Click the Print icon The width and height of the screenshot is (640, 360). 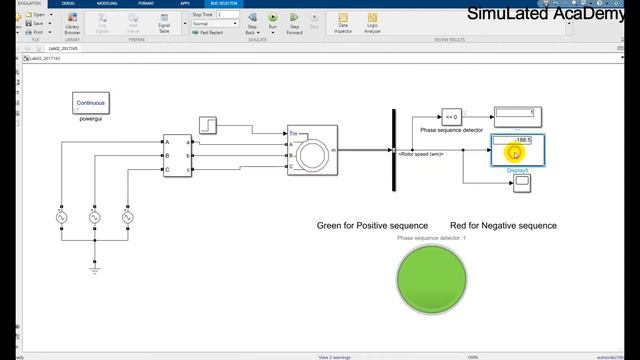[x=29, y=32]
